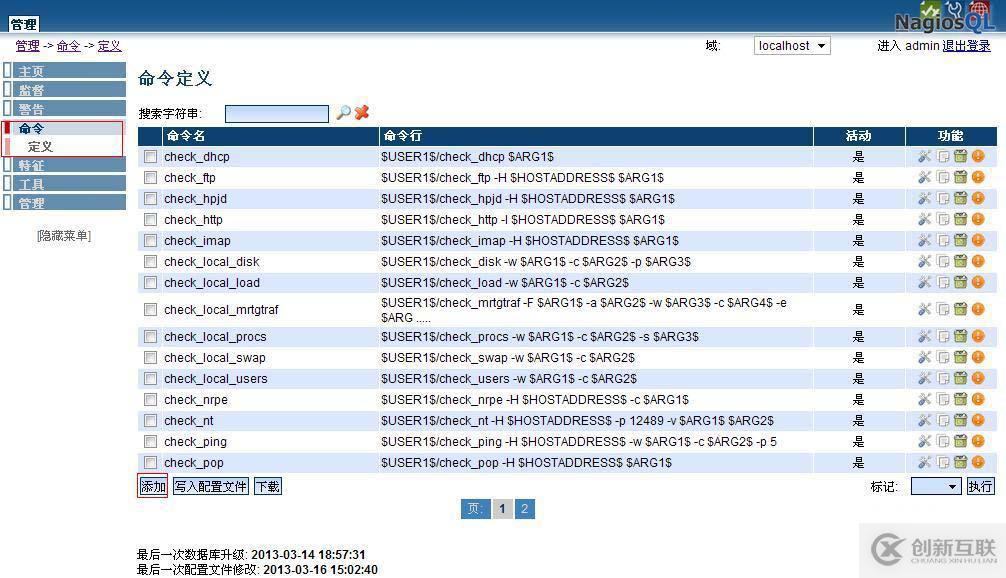Click the 添加 button
This screenshot has width=1006, height=578.
click(153, 486)
